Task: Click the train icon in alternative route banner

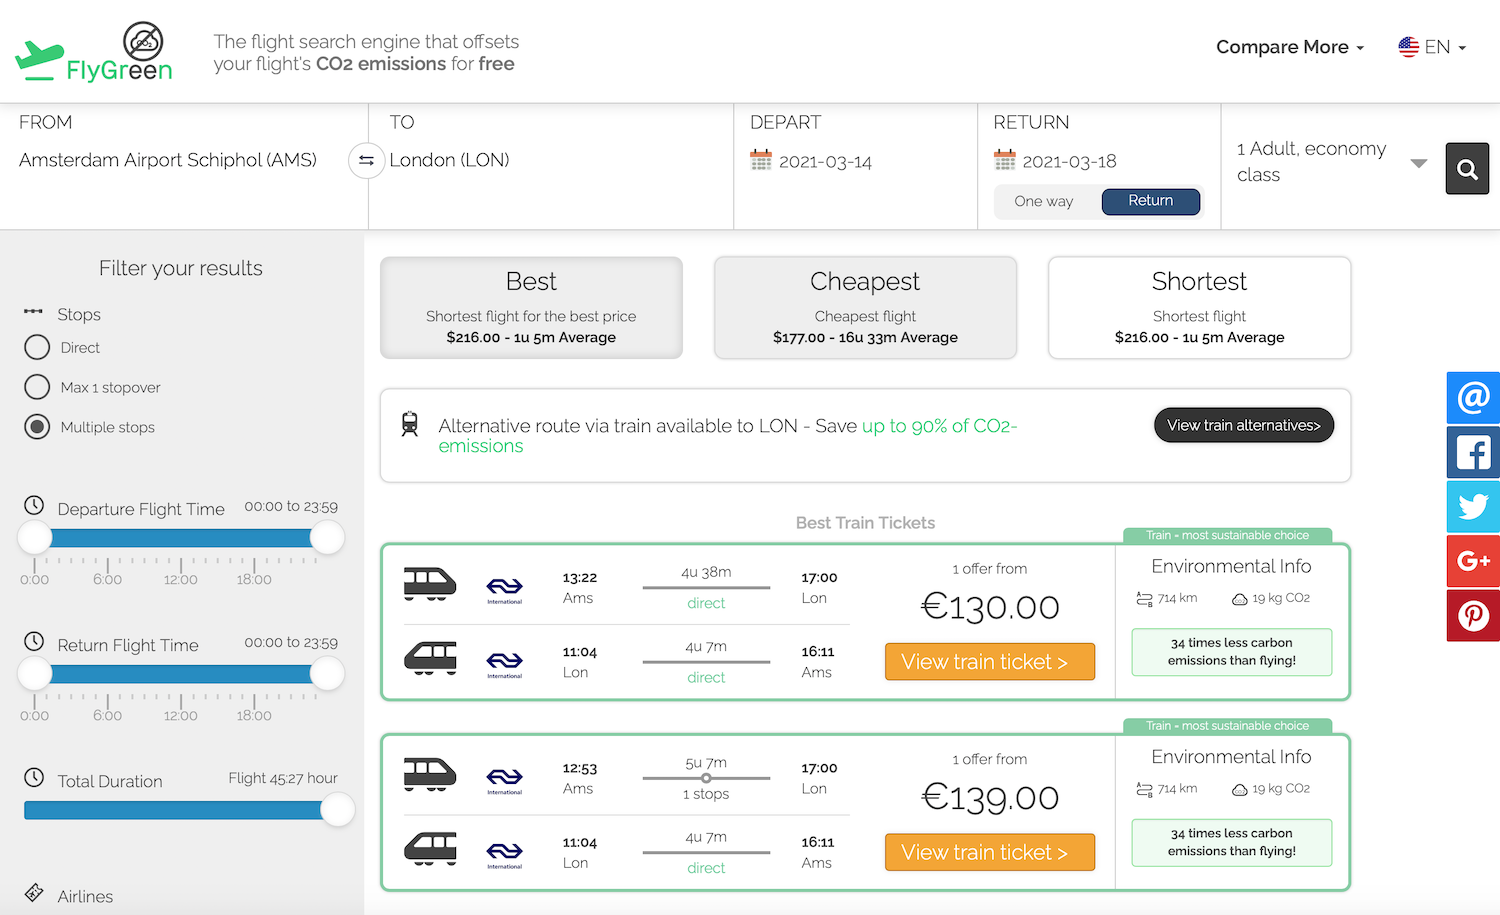Action: pos(410,424)
